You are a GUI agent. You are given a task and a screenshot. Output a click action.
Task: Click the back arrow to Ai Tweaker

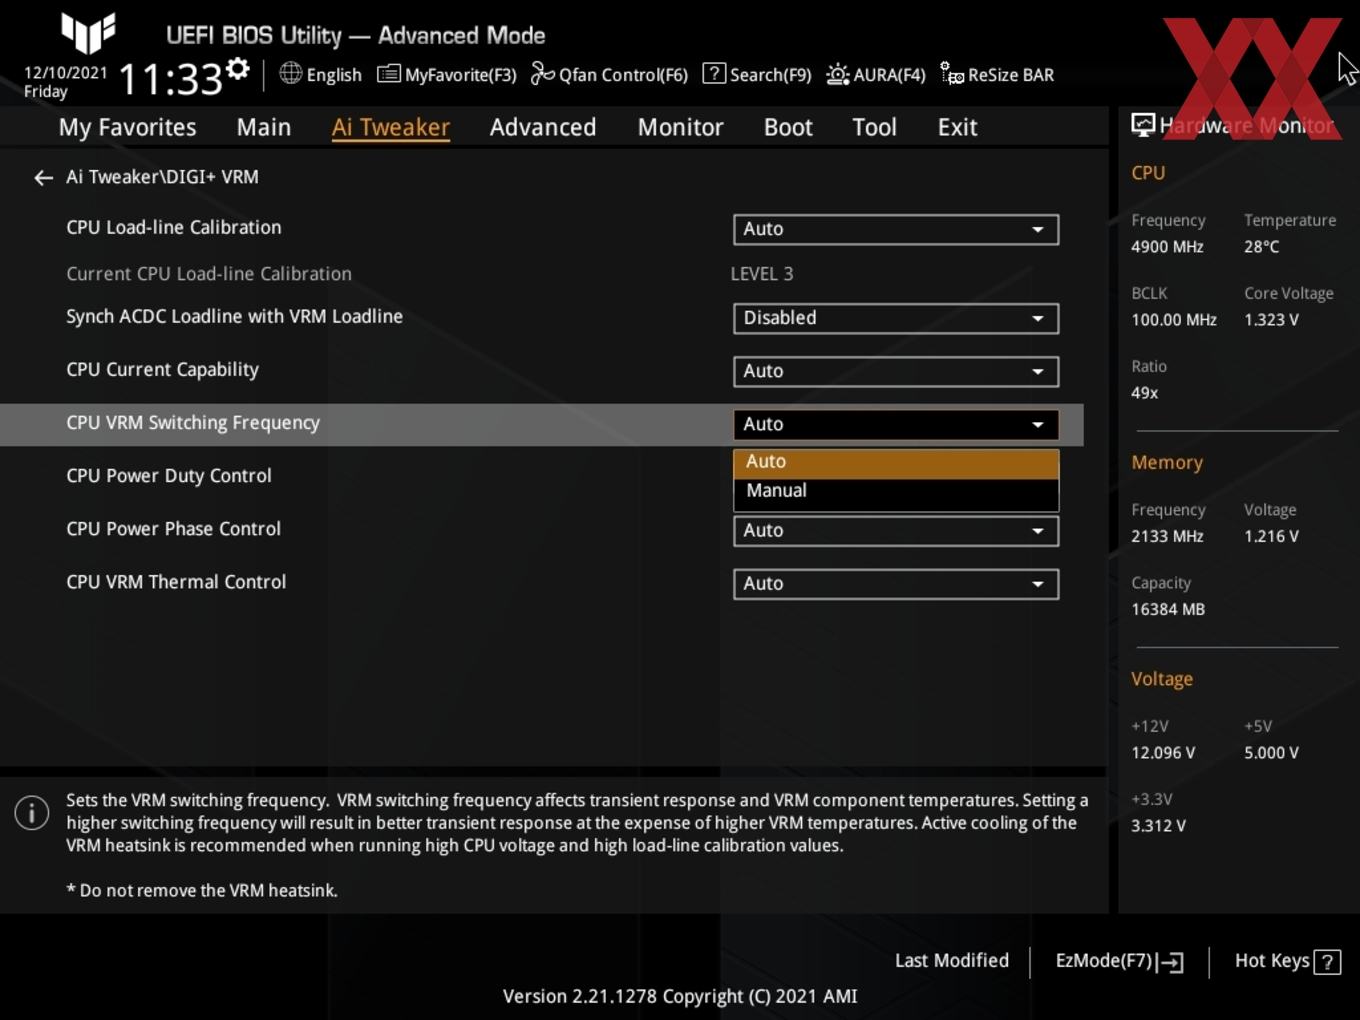(43, 177)
